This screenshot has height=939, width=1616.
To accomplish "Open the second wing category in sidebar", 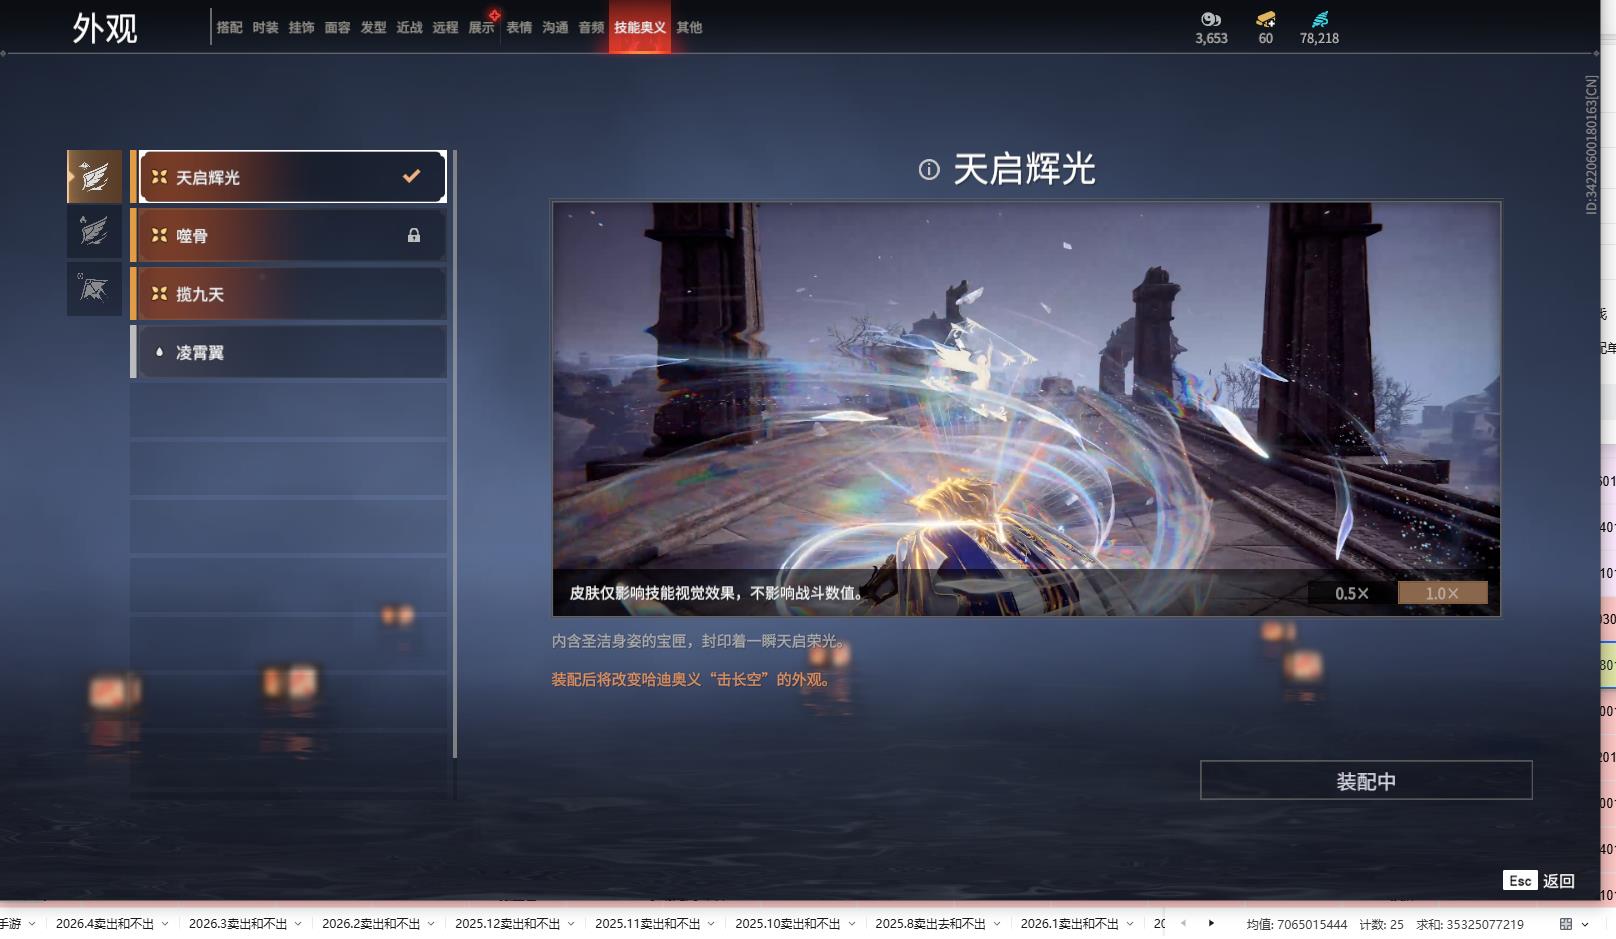I will pos(93,232).
